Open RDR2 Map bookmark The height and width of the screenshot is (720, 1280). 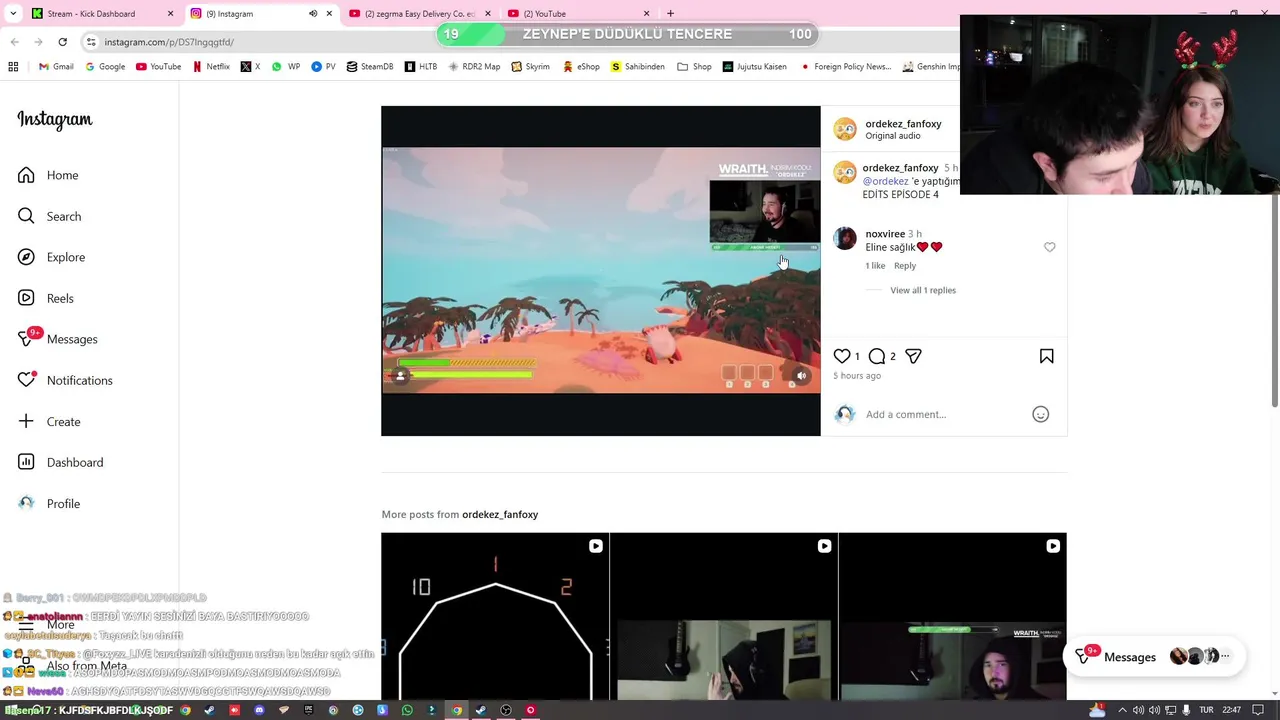pos(474,67)
